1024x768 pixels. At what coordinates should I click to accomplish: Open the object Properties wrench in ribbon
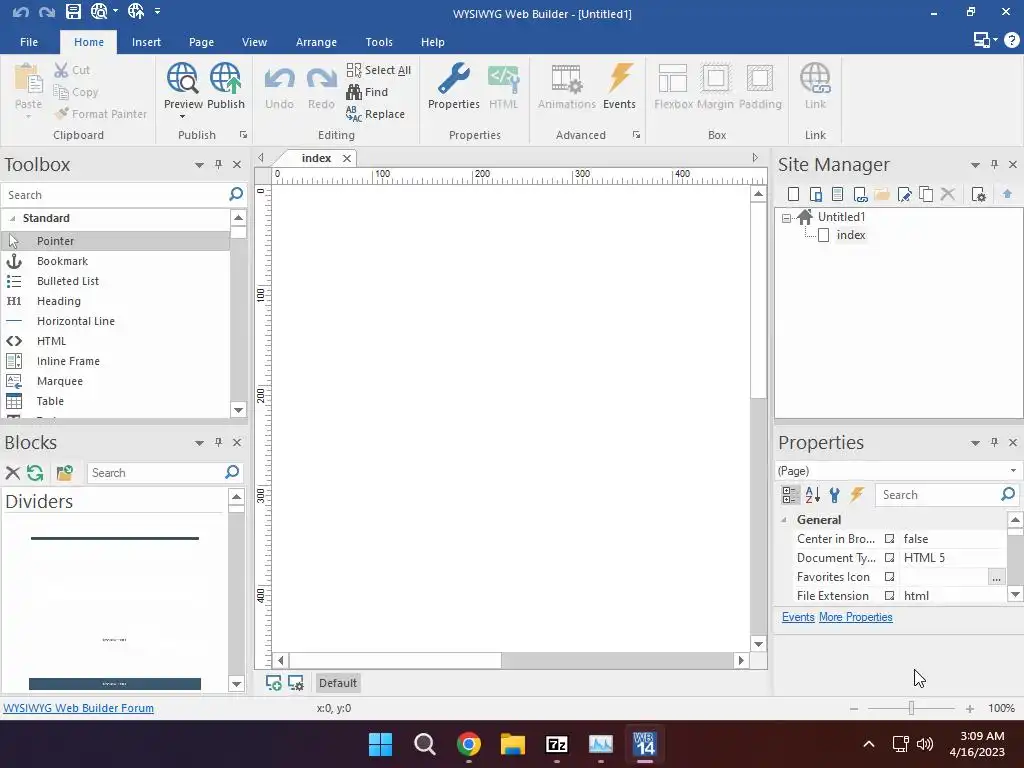point(453,78)
